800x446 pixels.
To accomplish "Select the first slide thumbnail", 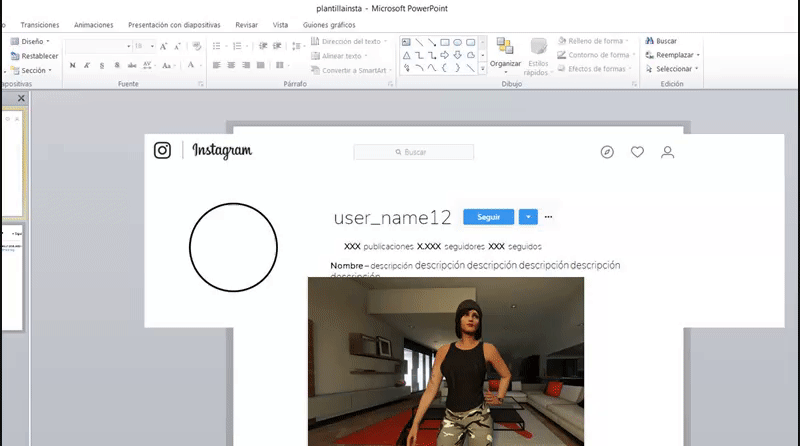I will [x=12, y=163].
